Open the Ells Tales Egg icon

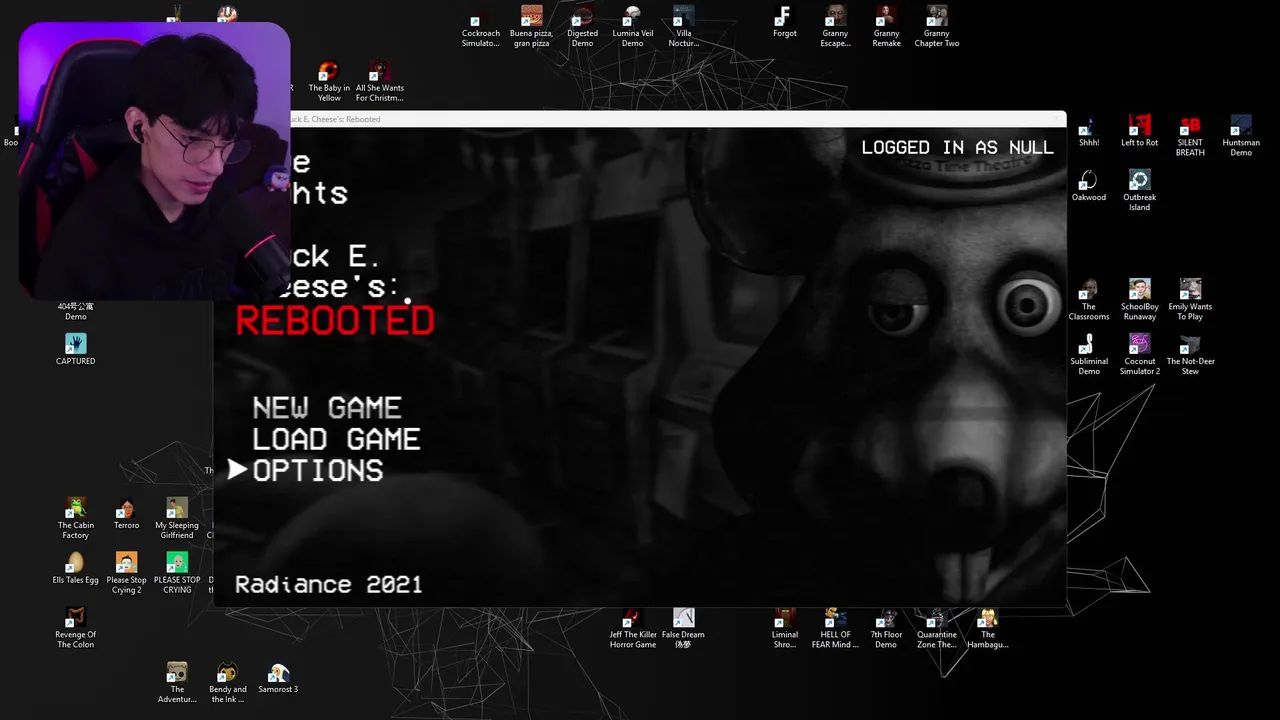tap(76, 569)
